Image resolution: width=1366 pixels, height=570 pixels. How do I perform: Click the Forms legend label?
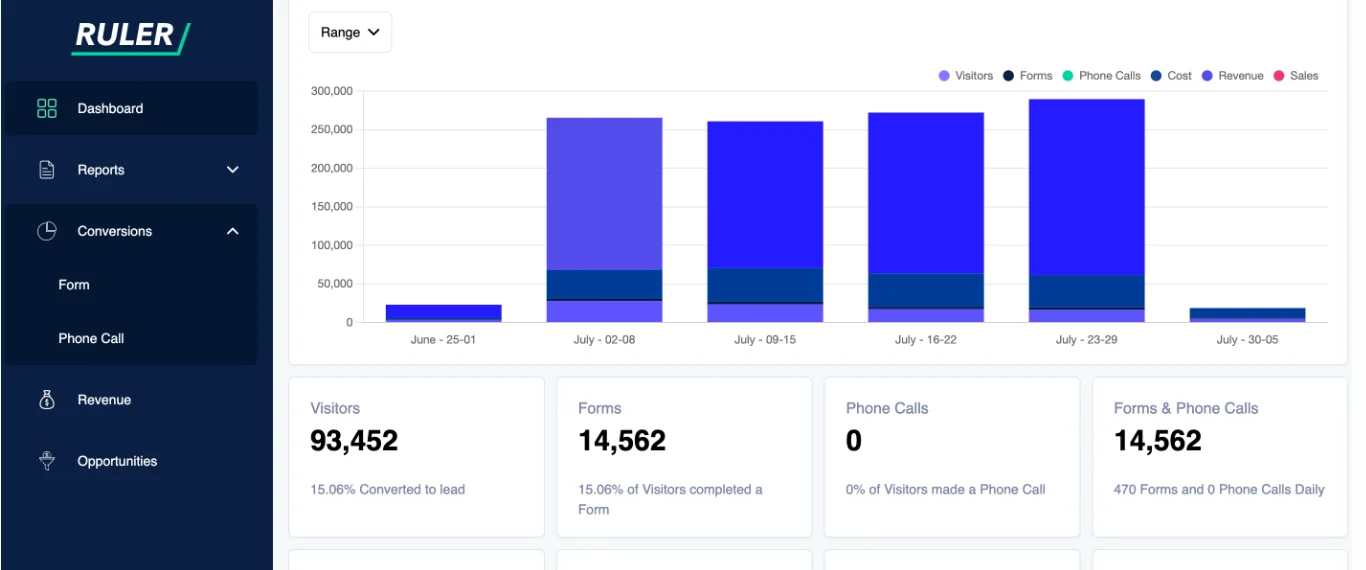tap(1036, 76)
